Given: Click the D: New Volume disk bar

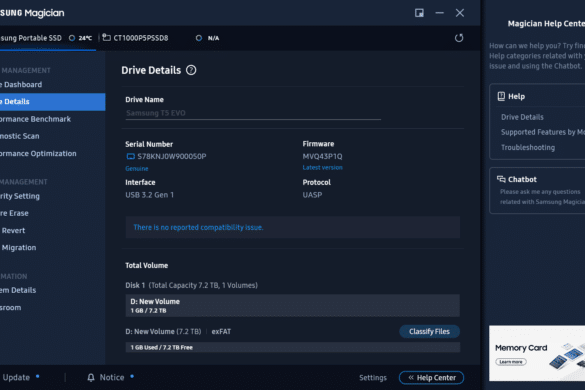Looking at the screenshot, I should click(292, 306).
